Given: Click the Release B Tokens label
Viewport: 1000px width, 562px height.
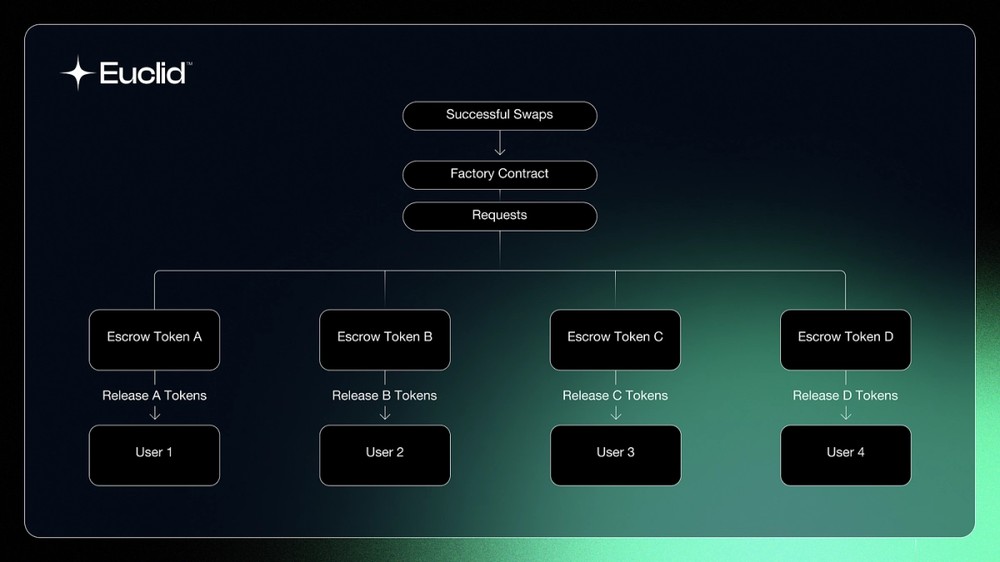Looking at the screenshot, I should click(385, 396).
